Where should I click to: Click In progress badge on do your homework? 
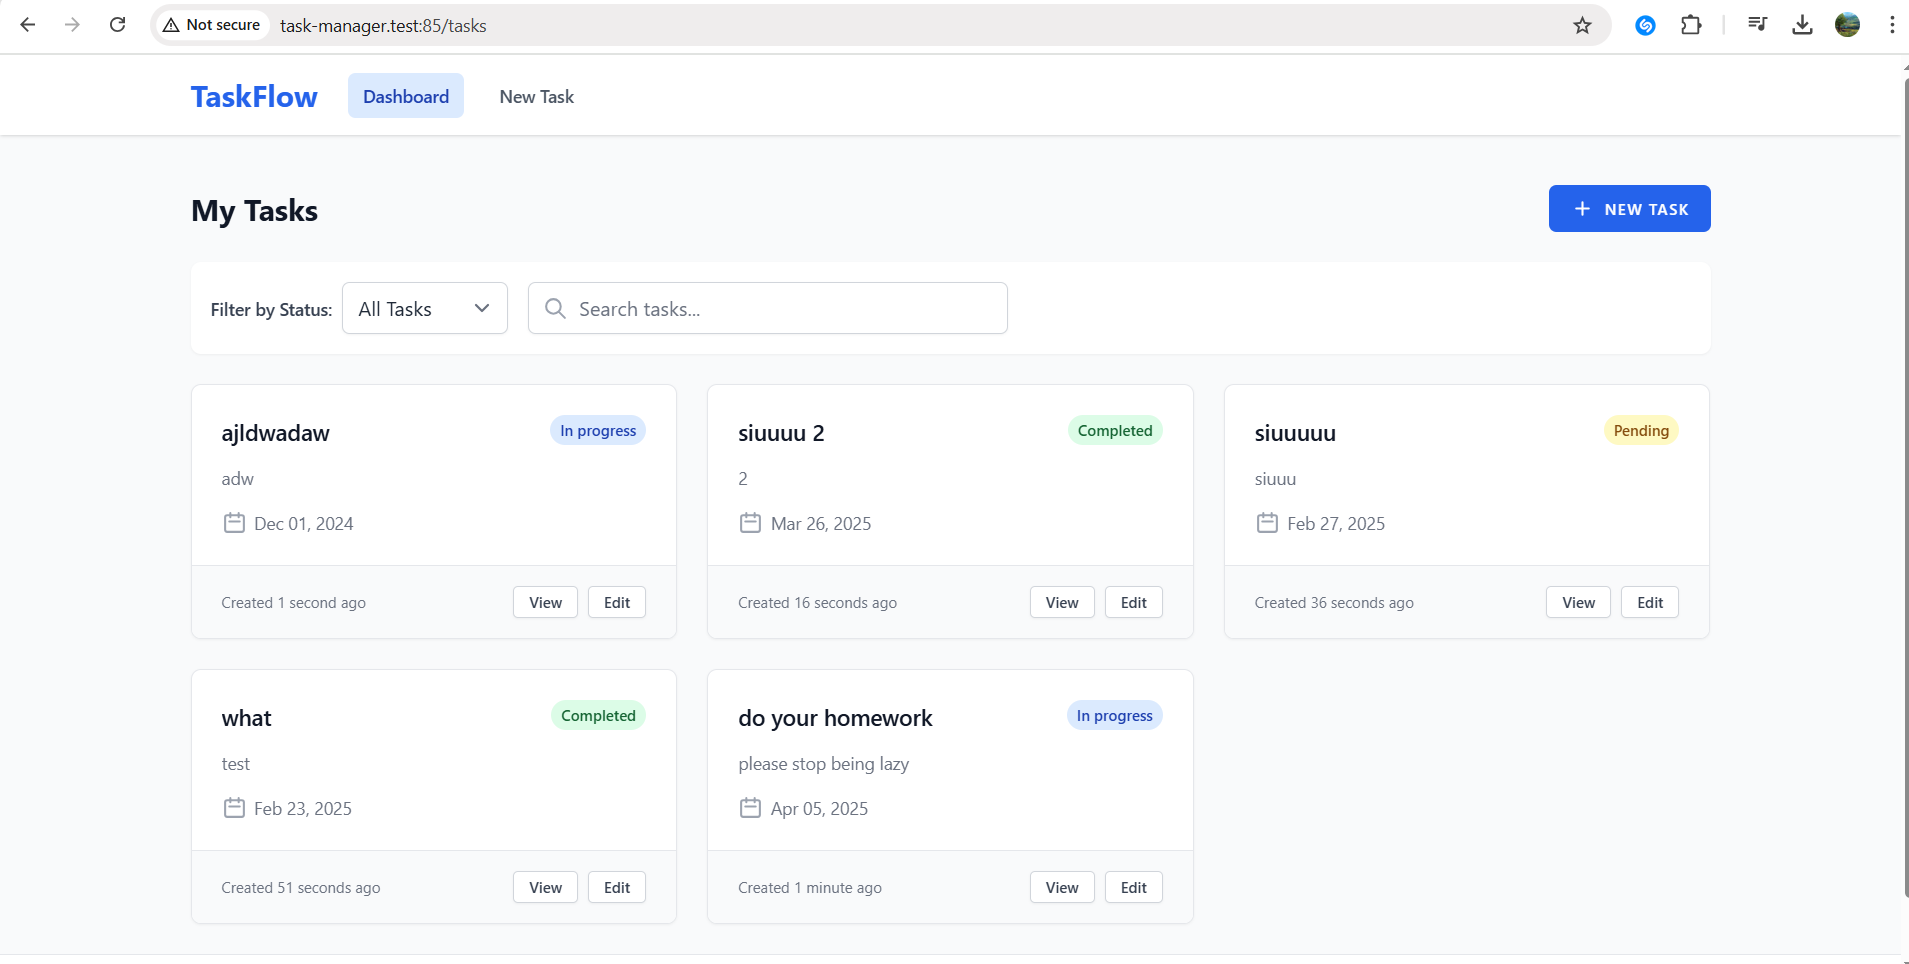point(1115,715)
